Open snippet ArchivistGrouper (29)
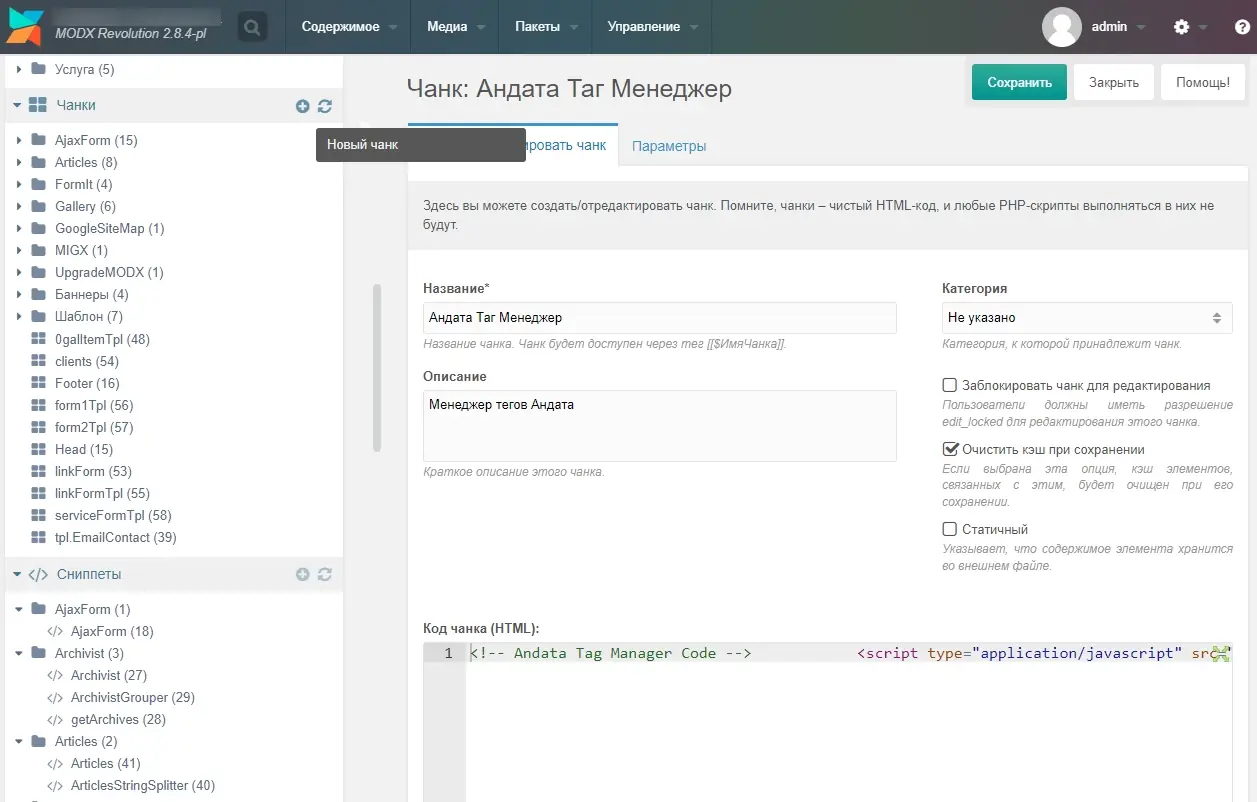Screen dimensions: 1257x802 pyautogui.click(x=132, y=697)
